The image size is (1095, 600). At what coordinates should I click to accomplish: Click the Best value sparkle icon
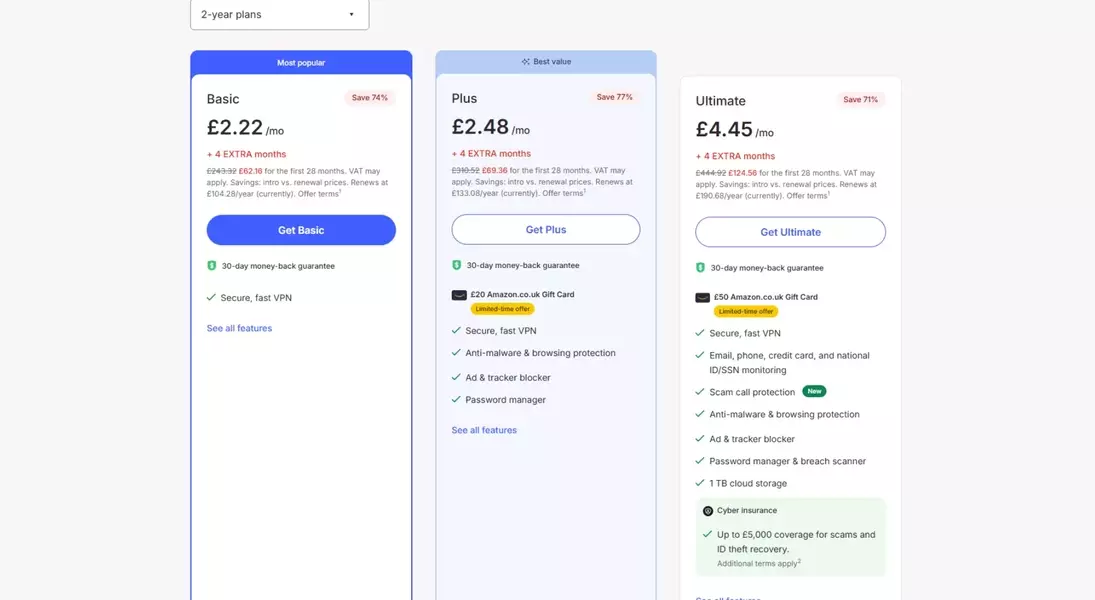tap(526, 62)
